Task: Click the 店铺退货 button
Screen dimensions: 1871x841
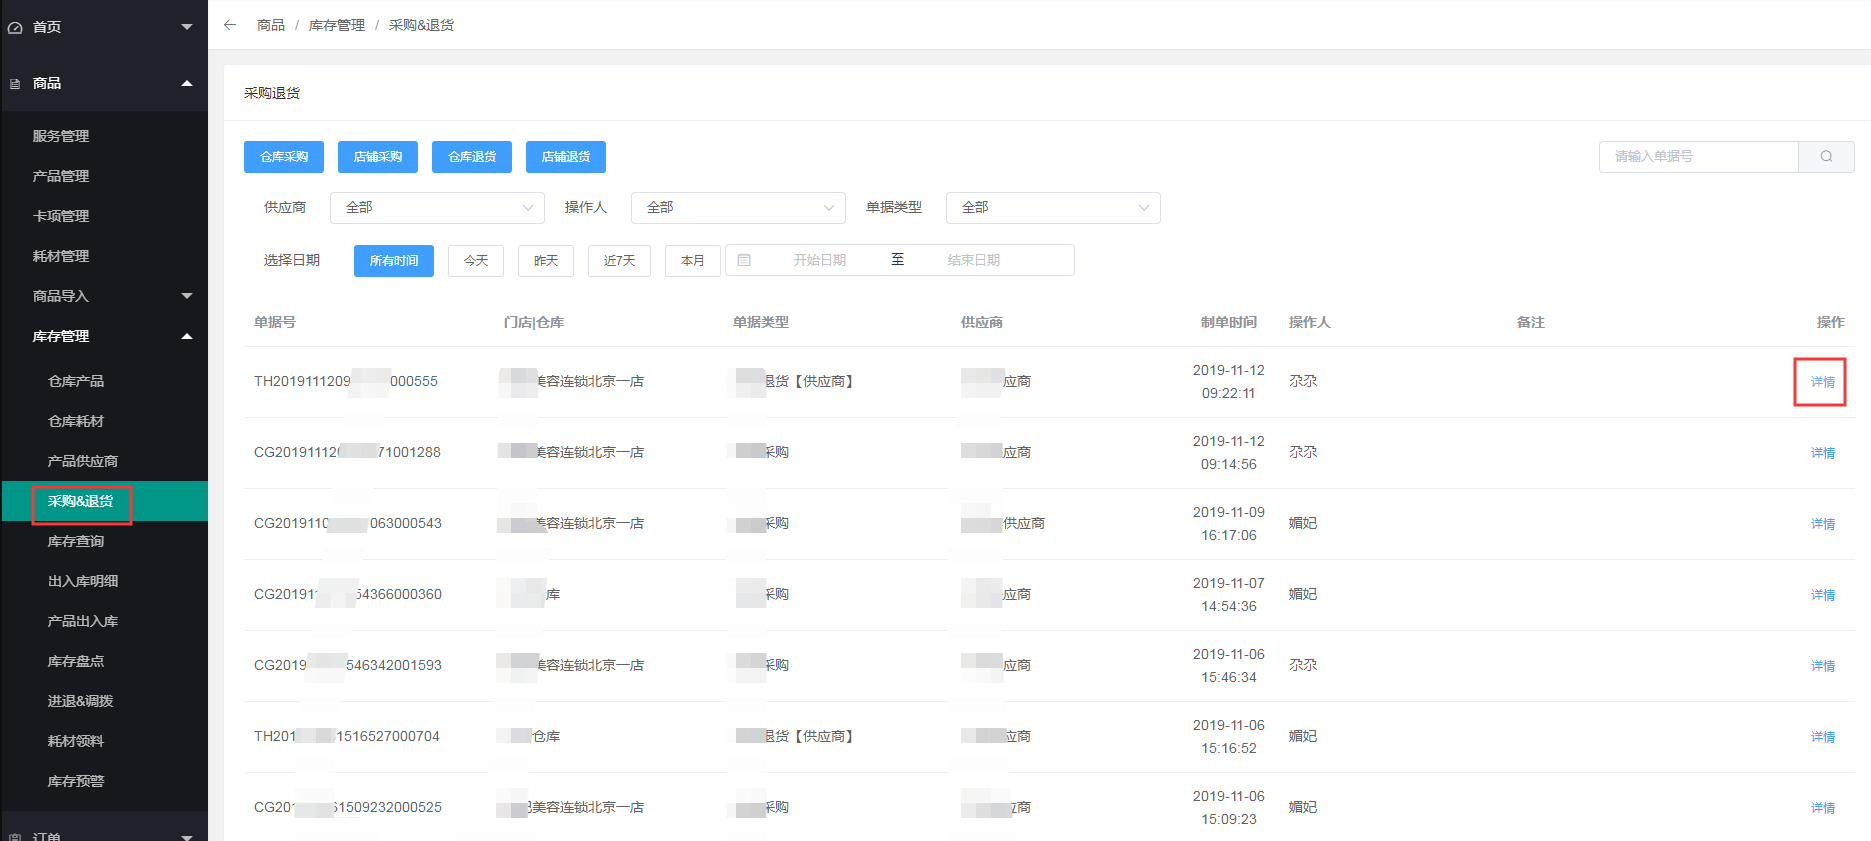Action: tap(565, 157)
